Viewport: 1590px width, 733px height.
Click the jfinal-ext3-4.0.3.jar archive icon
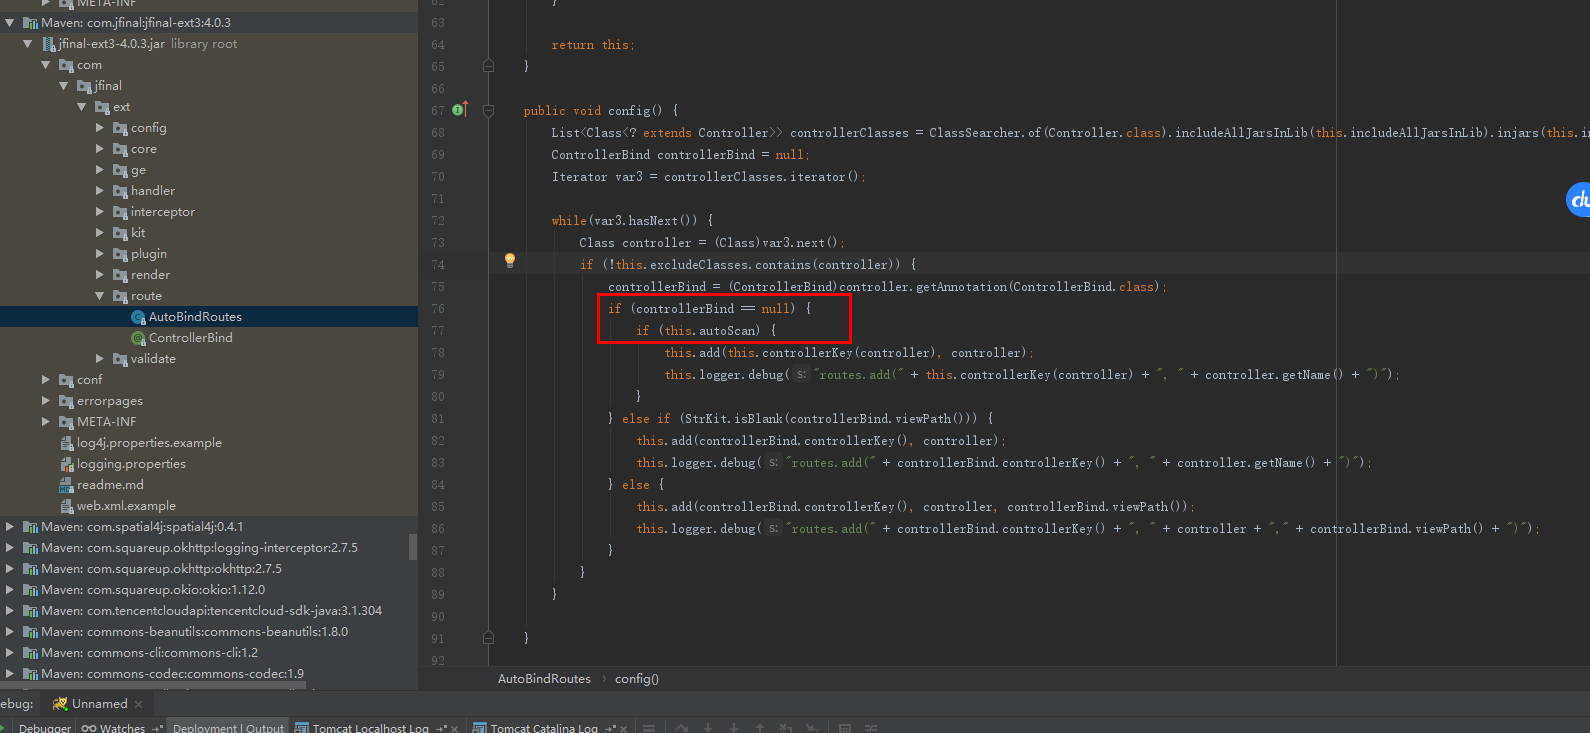tap(49, 44)
